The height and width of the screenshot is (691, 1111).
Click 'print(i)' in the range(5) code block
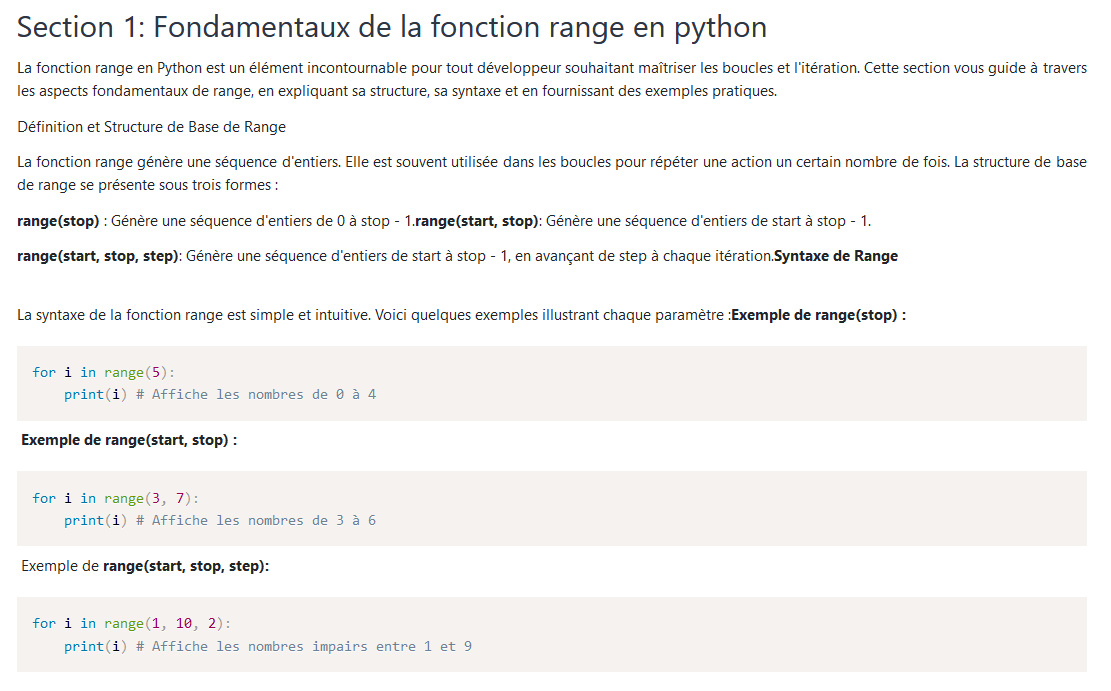tap(96, 394)
